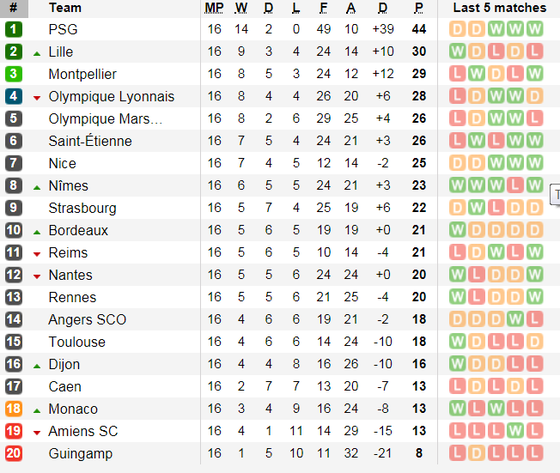Image resolution: width=560 pixels, height=473 pixels.
Task: Click Amiens SC's red down-arrow position indicator
Action: [x=37, y=433]
